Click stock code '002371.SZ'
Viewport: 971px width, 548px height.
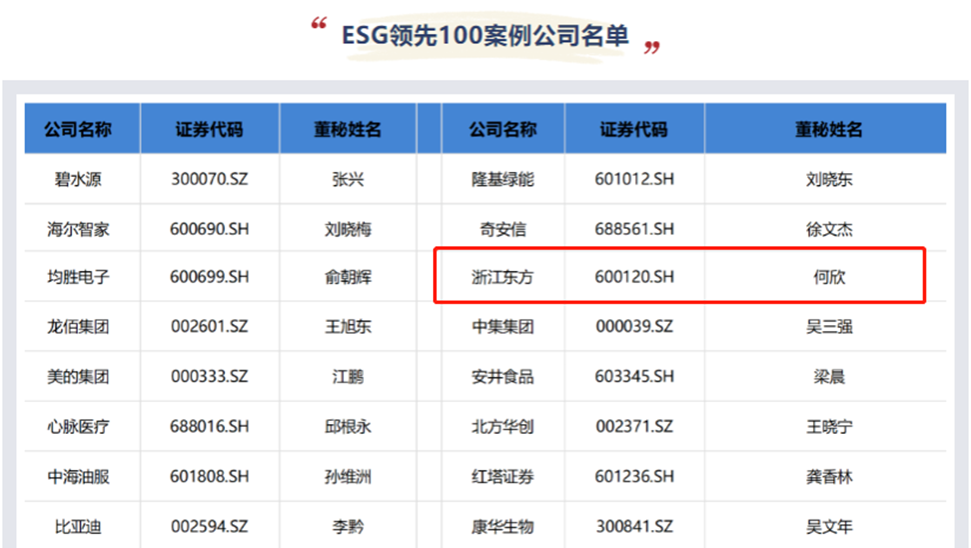634,427
